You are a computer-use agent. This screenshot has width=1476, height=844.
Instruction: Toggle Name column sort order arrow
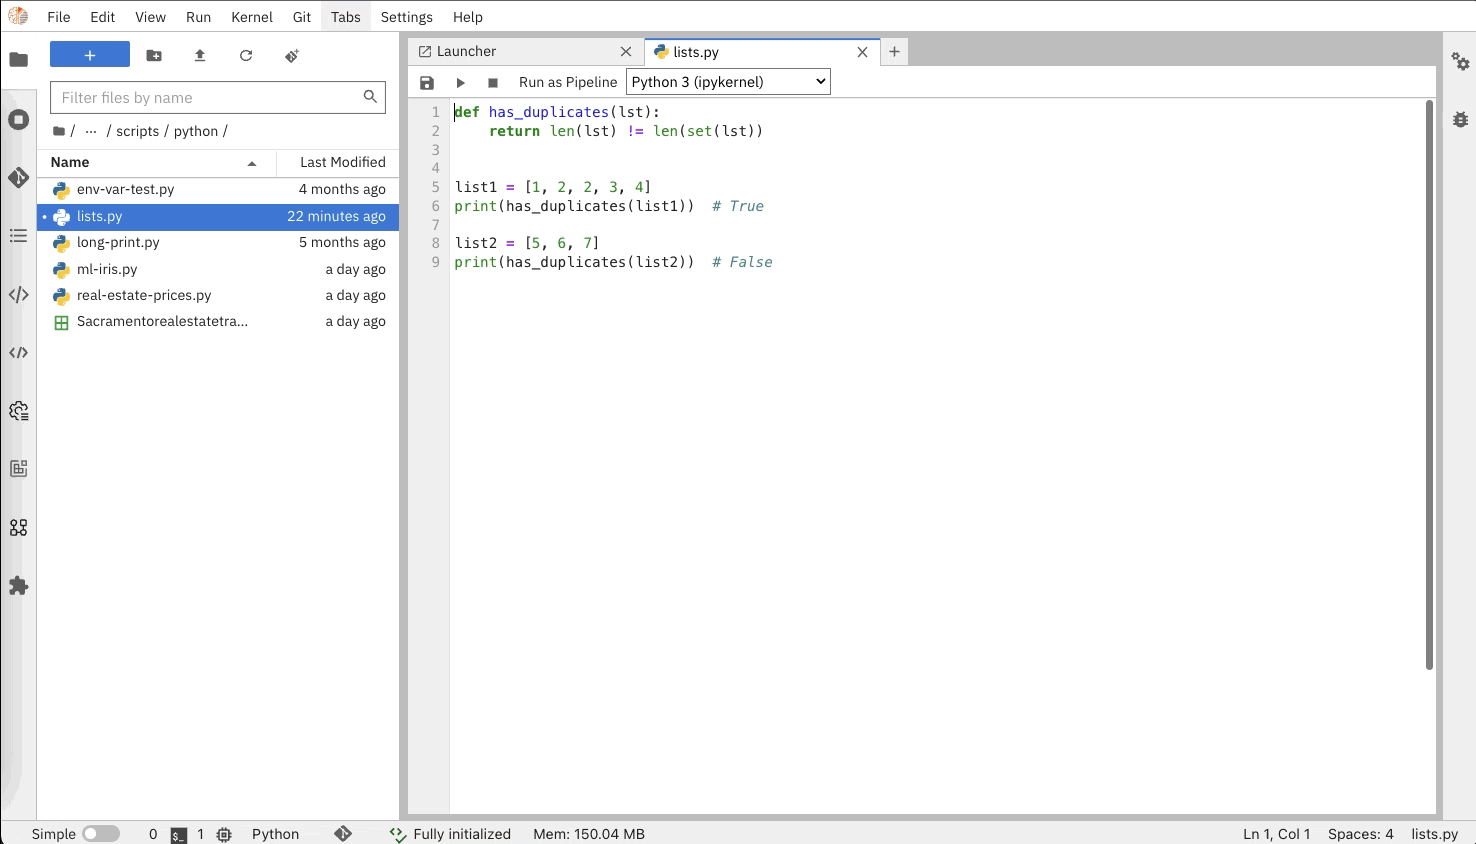click(x=252, y=163)
